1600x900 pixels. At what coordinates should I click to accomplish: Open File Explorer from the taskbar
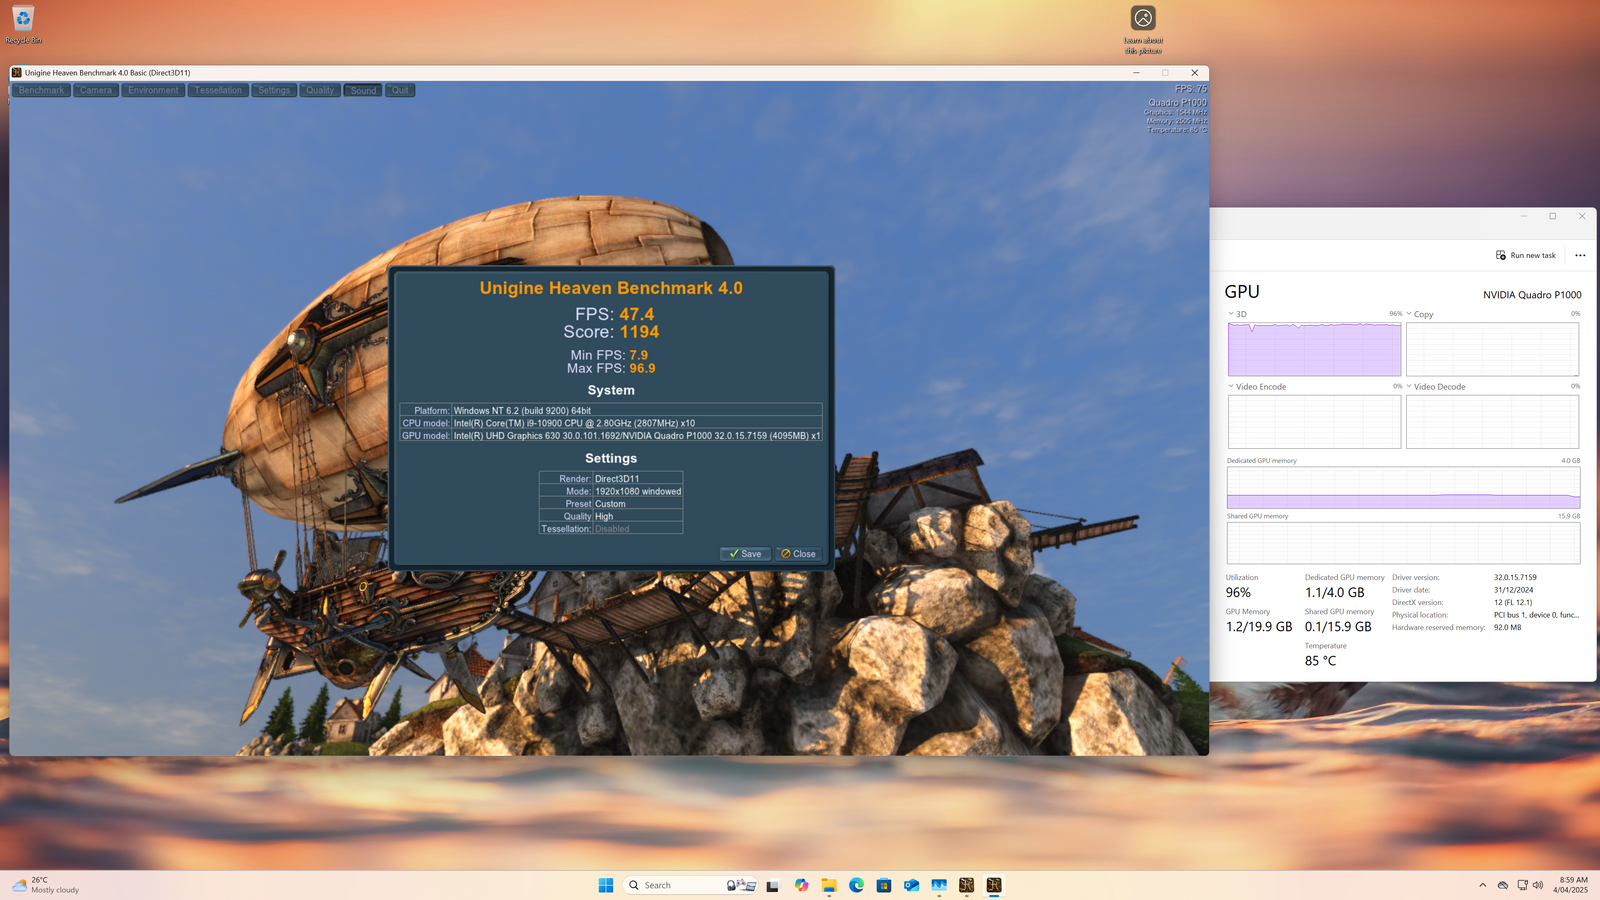(829, 885)
